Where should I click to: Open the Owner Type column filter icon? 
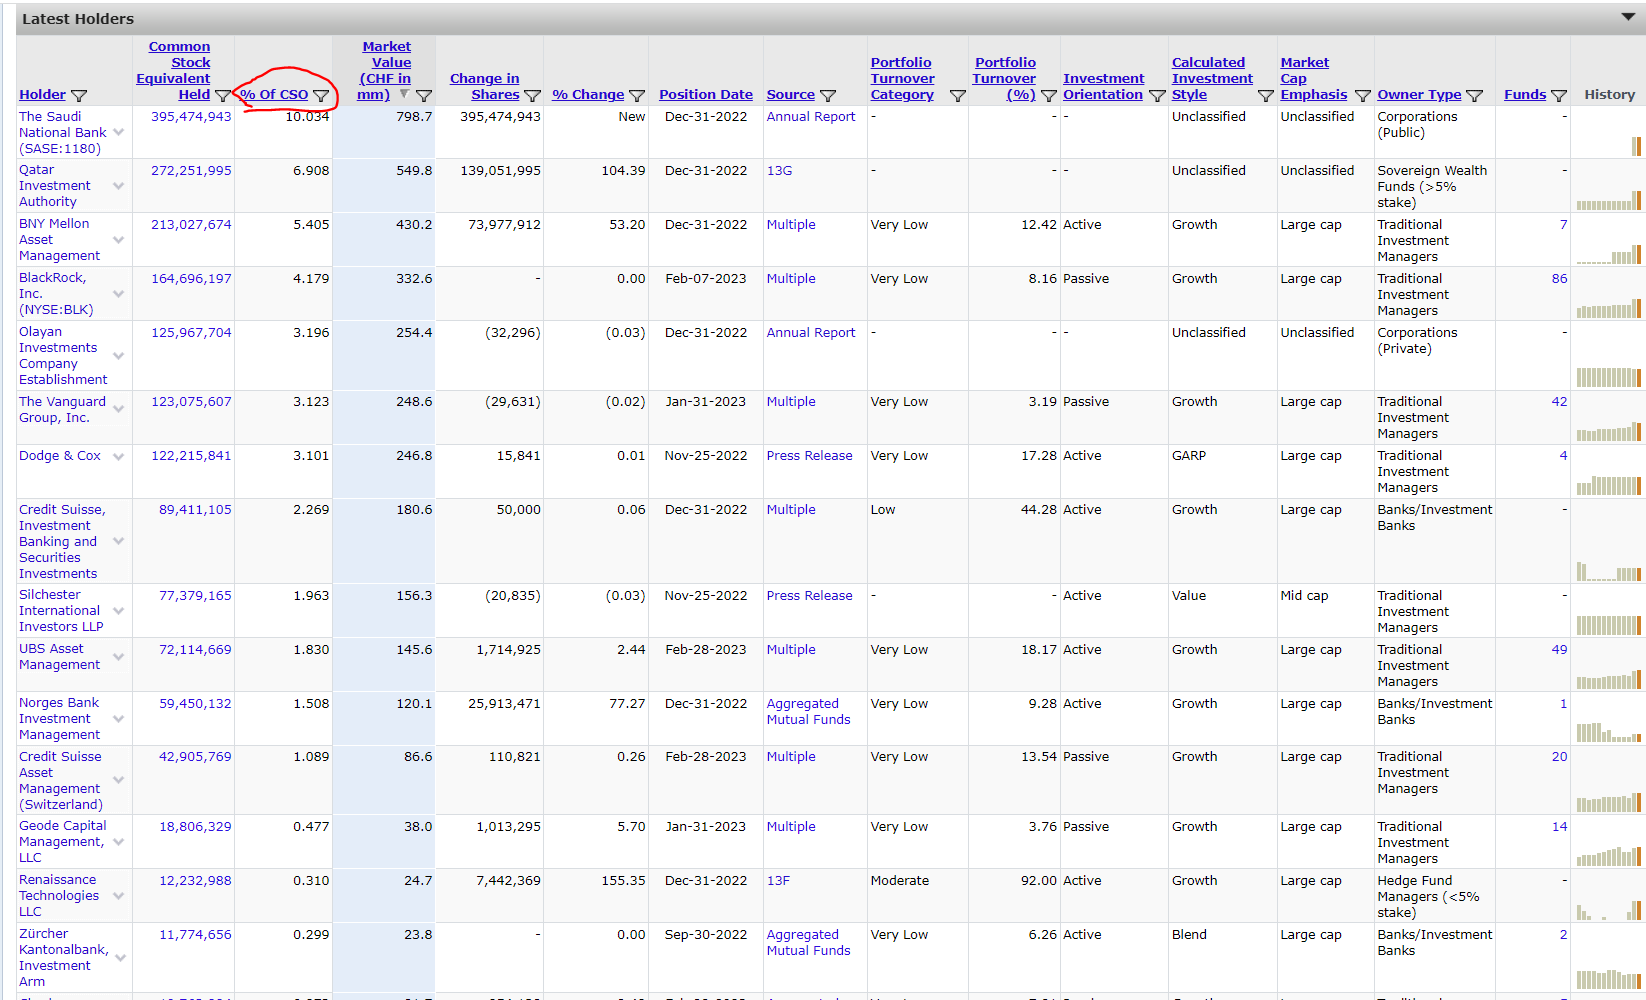point(1474,96)
